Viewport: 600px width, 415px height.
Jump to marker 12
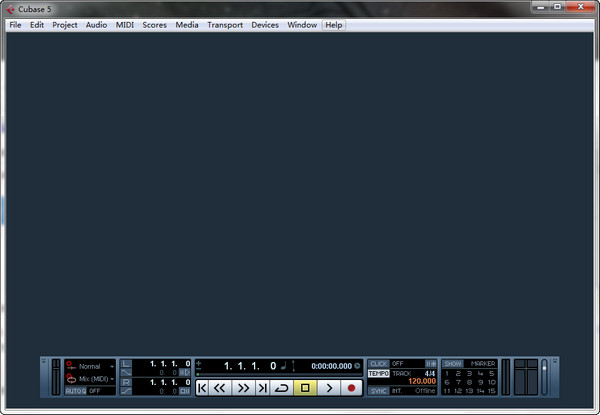point(458,391)
